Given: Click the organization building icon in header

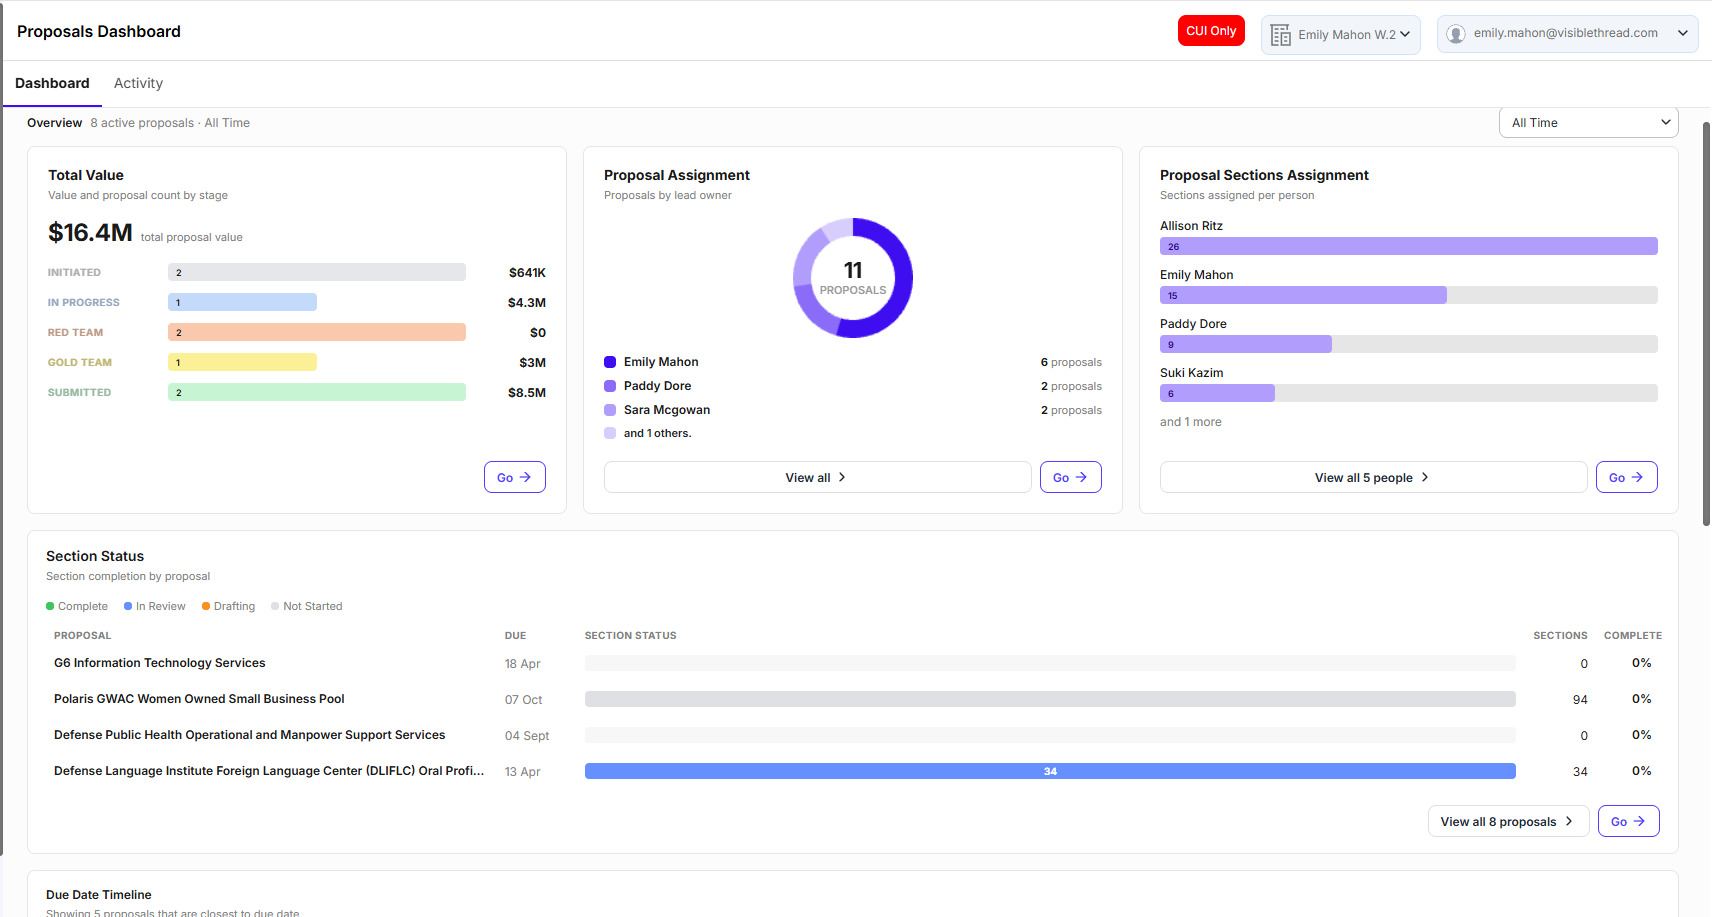Looking at the screenshot, I should coord(1281,35).
